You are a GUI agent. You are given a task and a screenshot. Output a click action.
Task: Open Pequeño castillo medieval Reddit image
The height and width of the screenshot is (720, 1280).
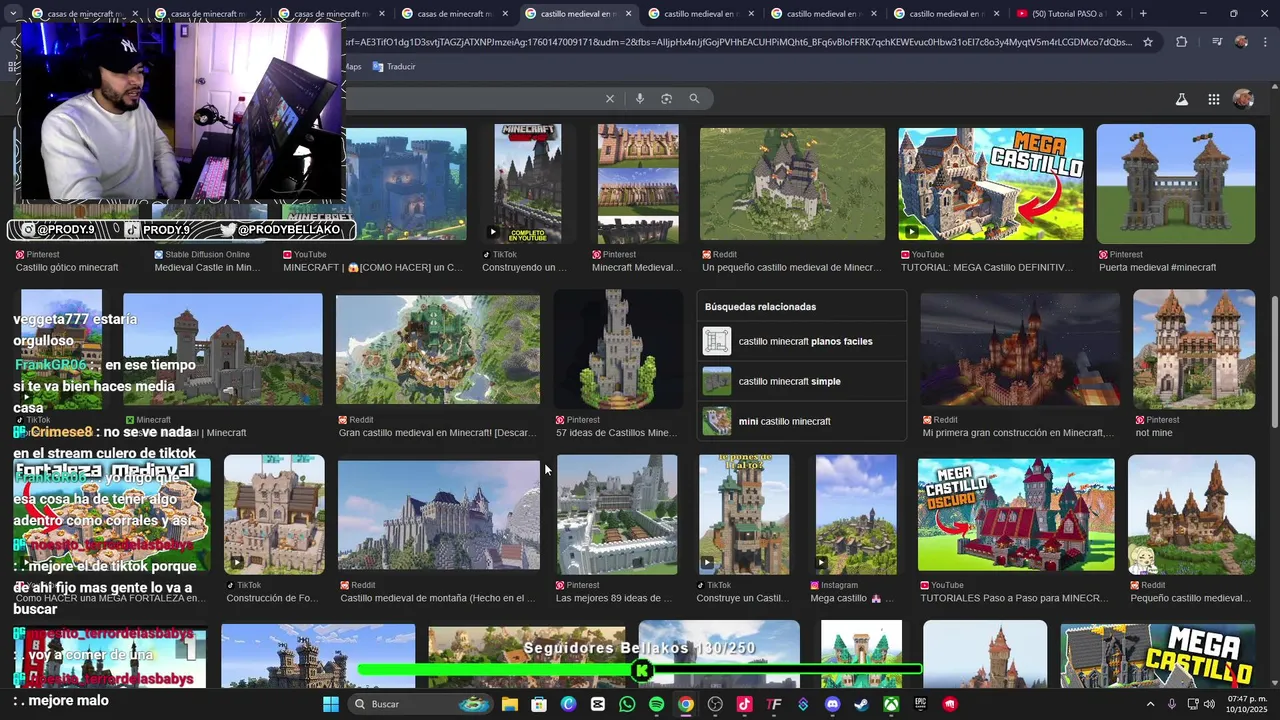pyautogui.click(x=1191, y=515)
